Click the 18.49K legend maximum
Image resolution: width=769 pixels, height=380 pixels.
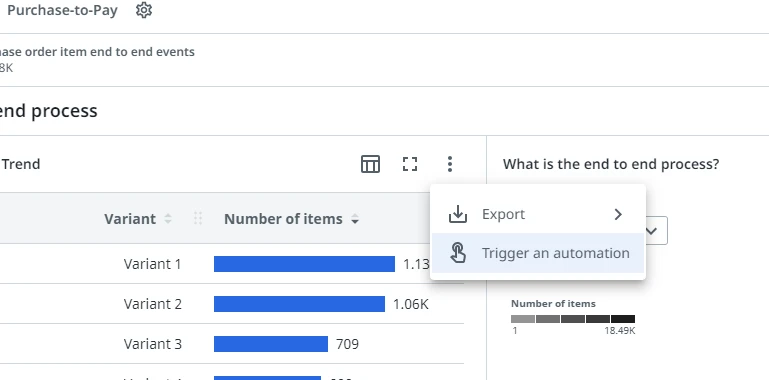point(619,331)
